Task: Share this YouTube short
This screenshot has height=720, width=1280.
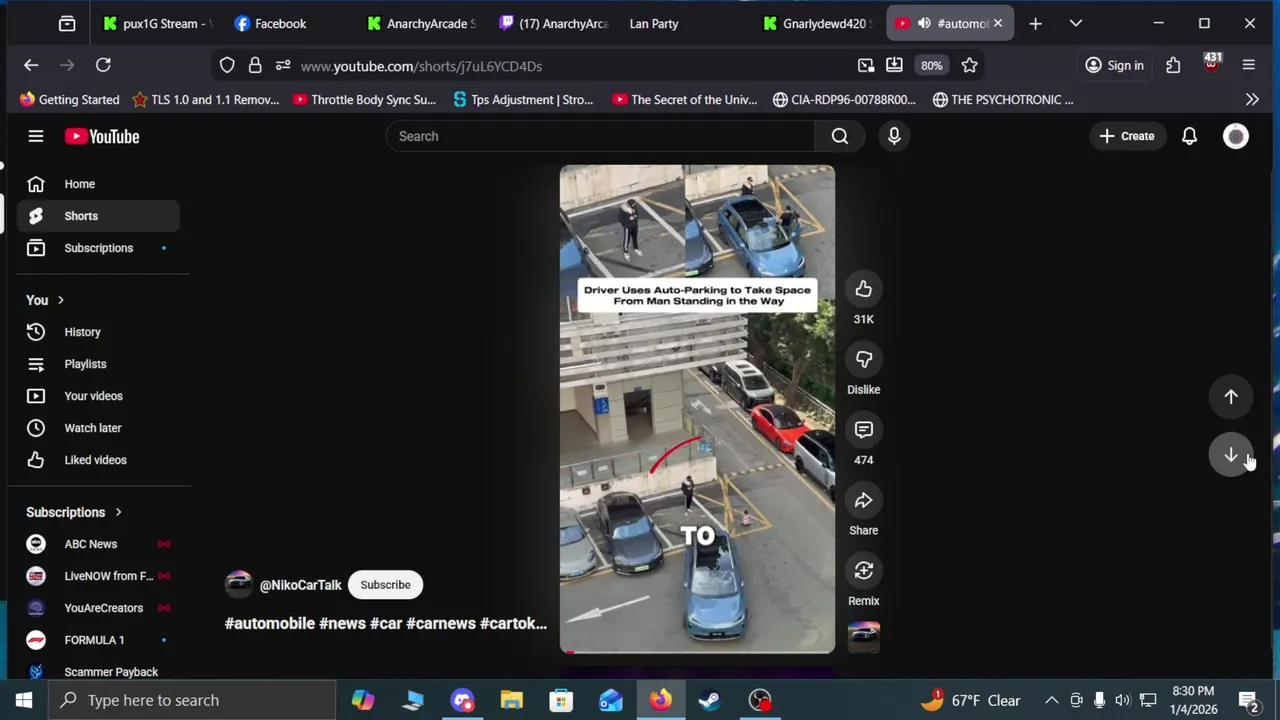Action: (x=863, y=501)
